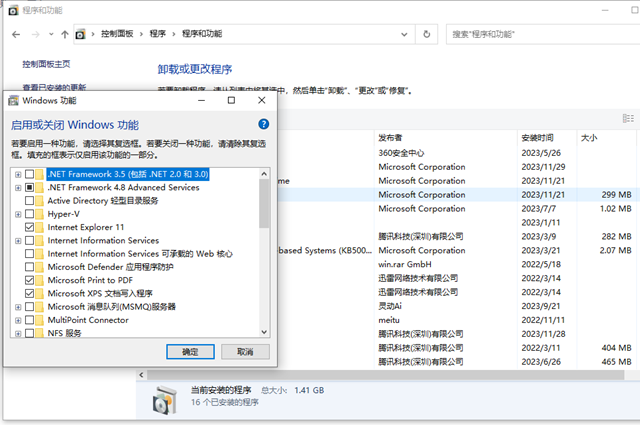This screenshot has height=425, width=640.
Task: Click the folder icon beside Internet Explorer 11
Action: tap(40, 227)
